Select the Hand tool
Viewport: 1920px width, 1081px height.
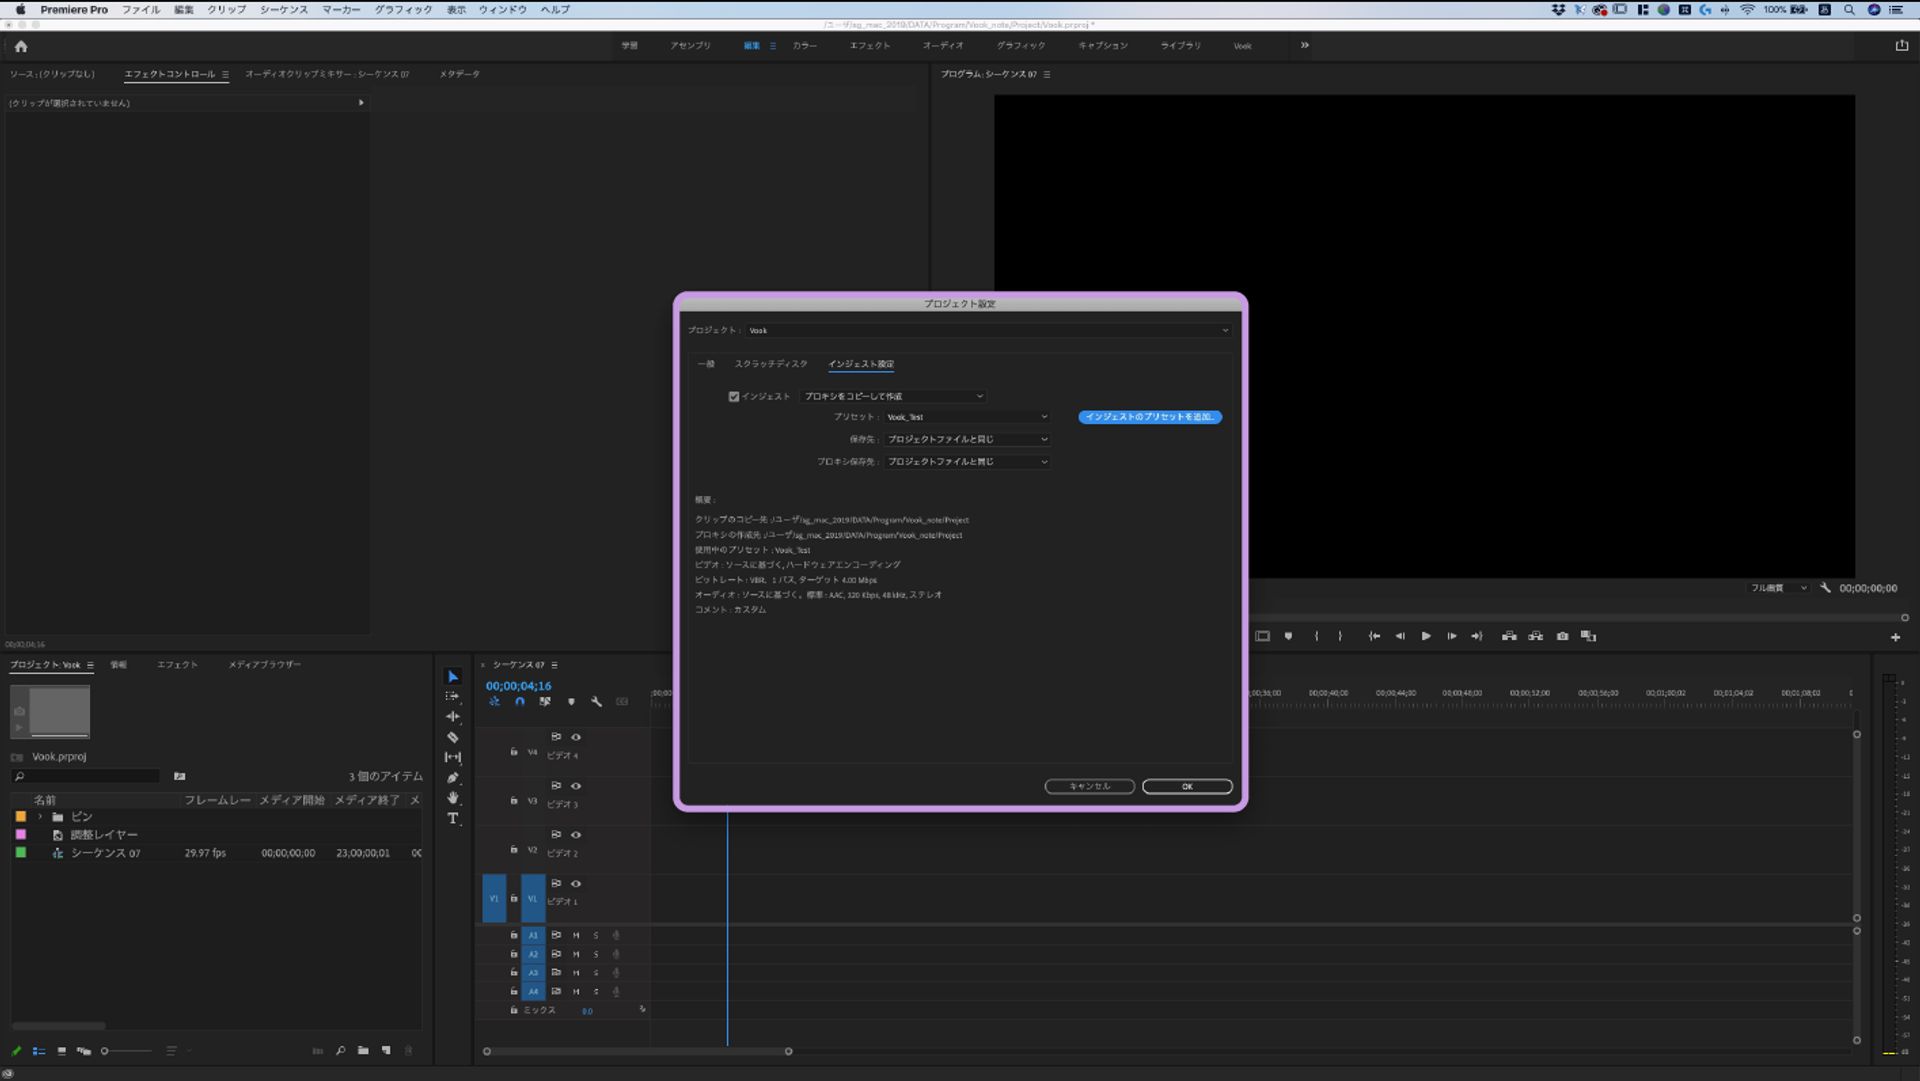(454, 798)
